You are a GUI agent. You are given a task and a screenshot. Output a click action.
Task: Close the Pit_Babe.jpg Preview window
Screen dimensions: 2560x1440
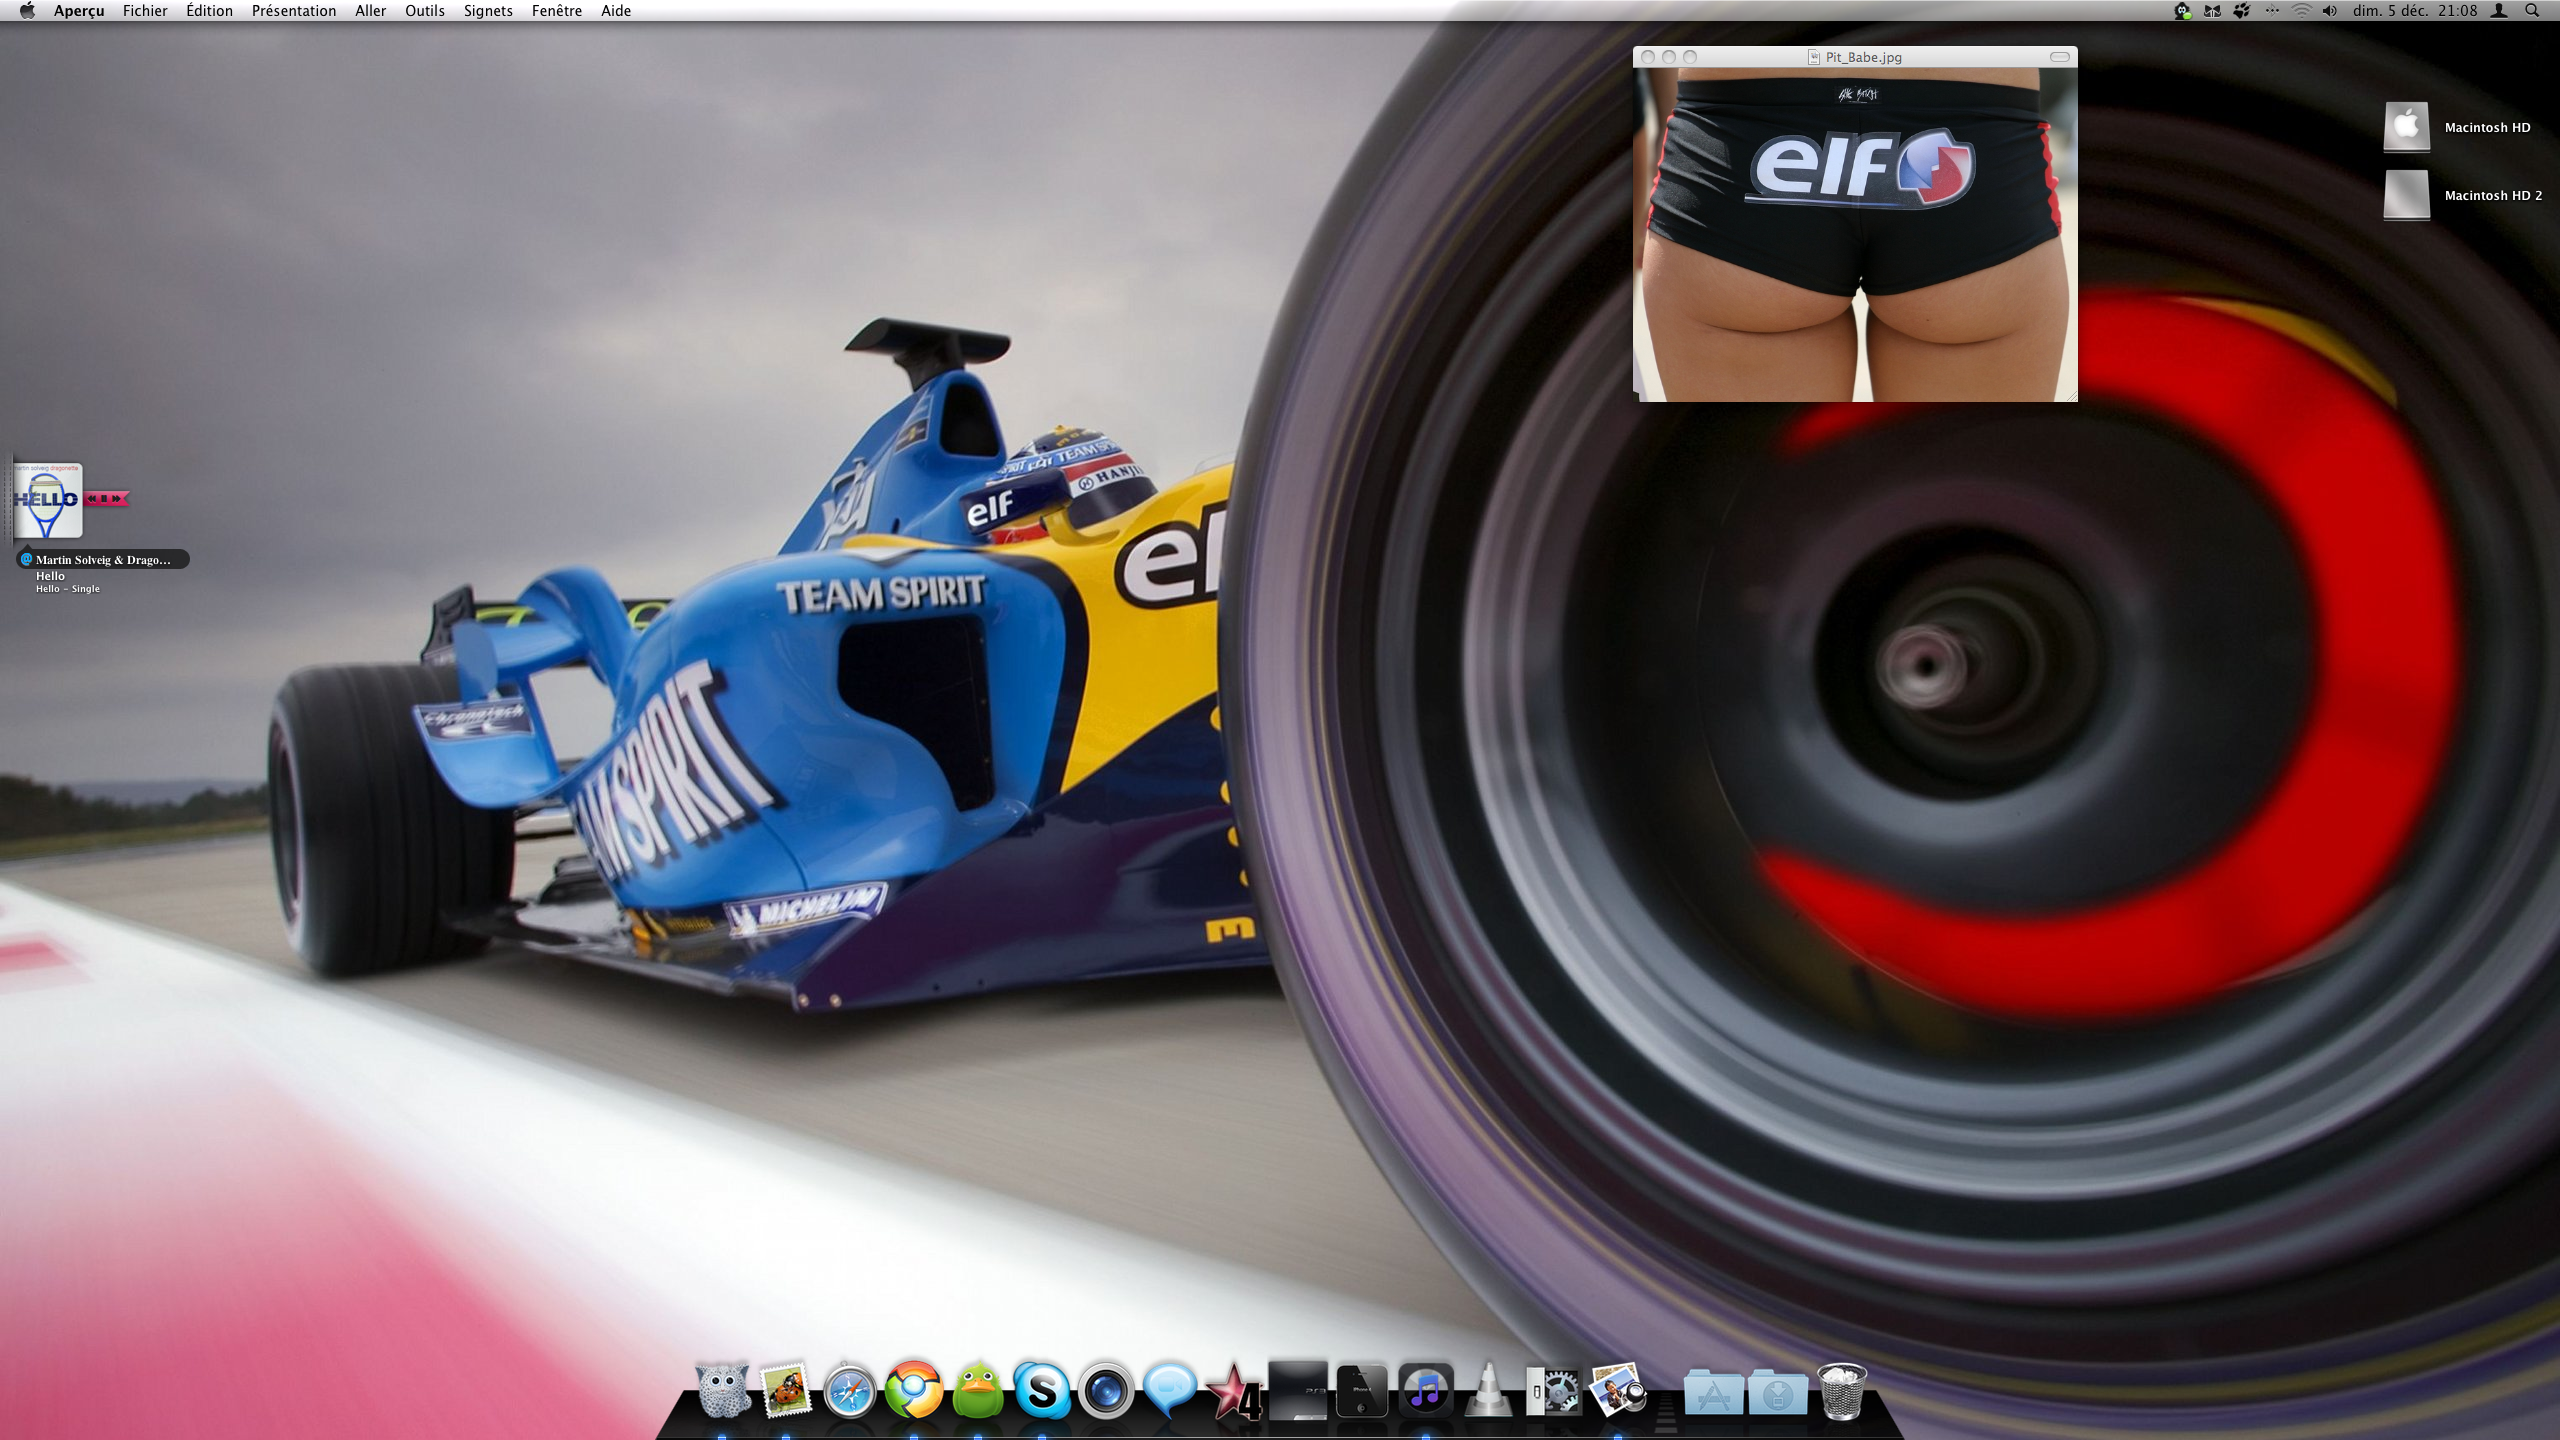coord(1648,57)
